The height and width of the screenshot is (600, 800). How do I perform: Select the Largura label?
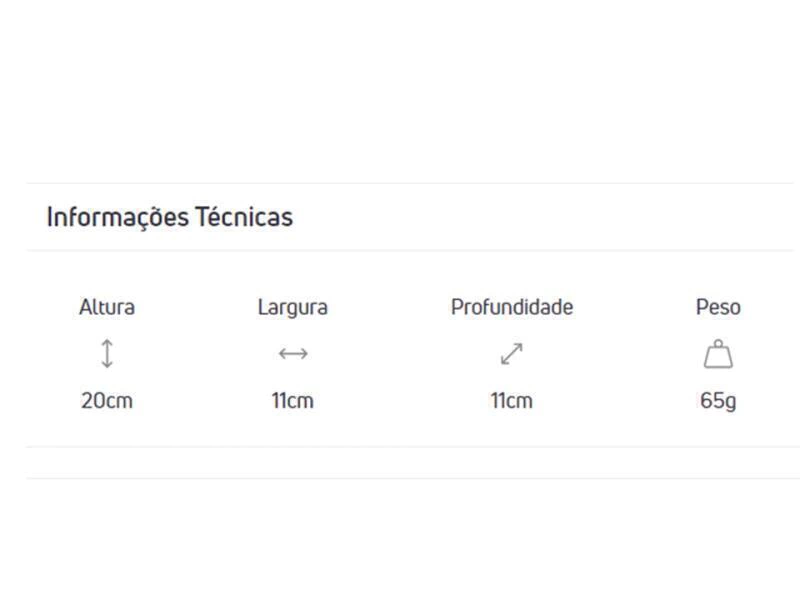(293, 307)
